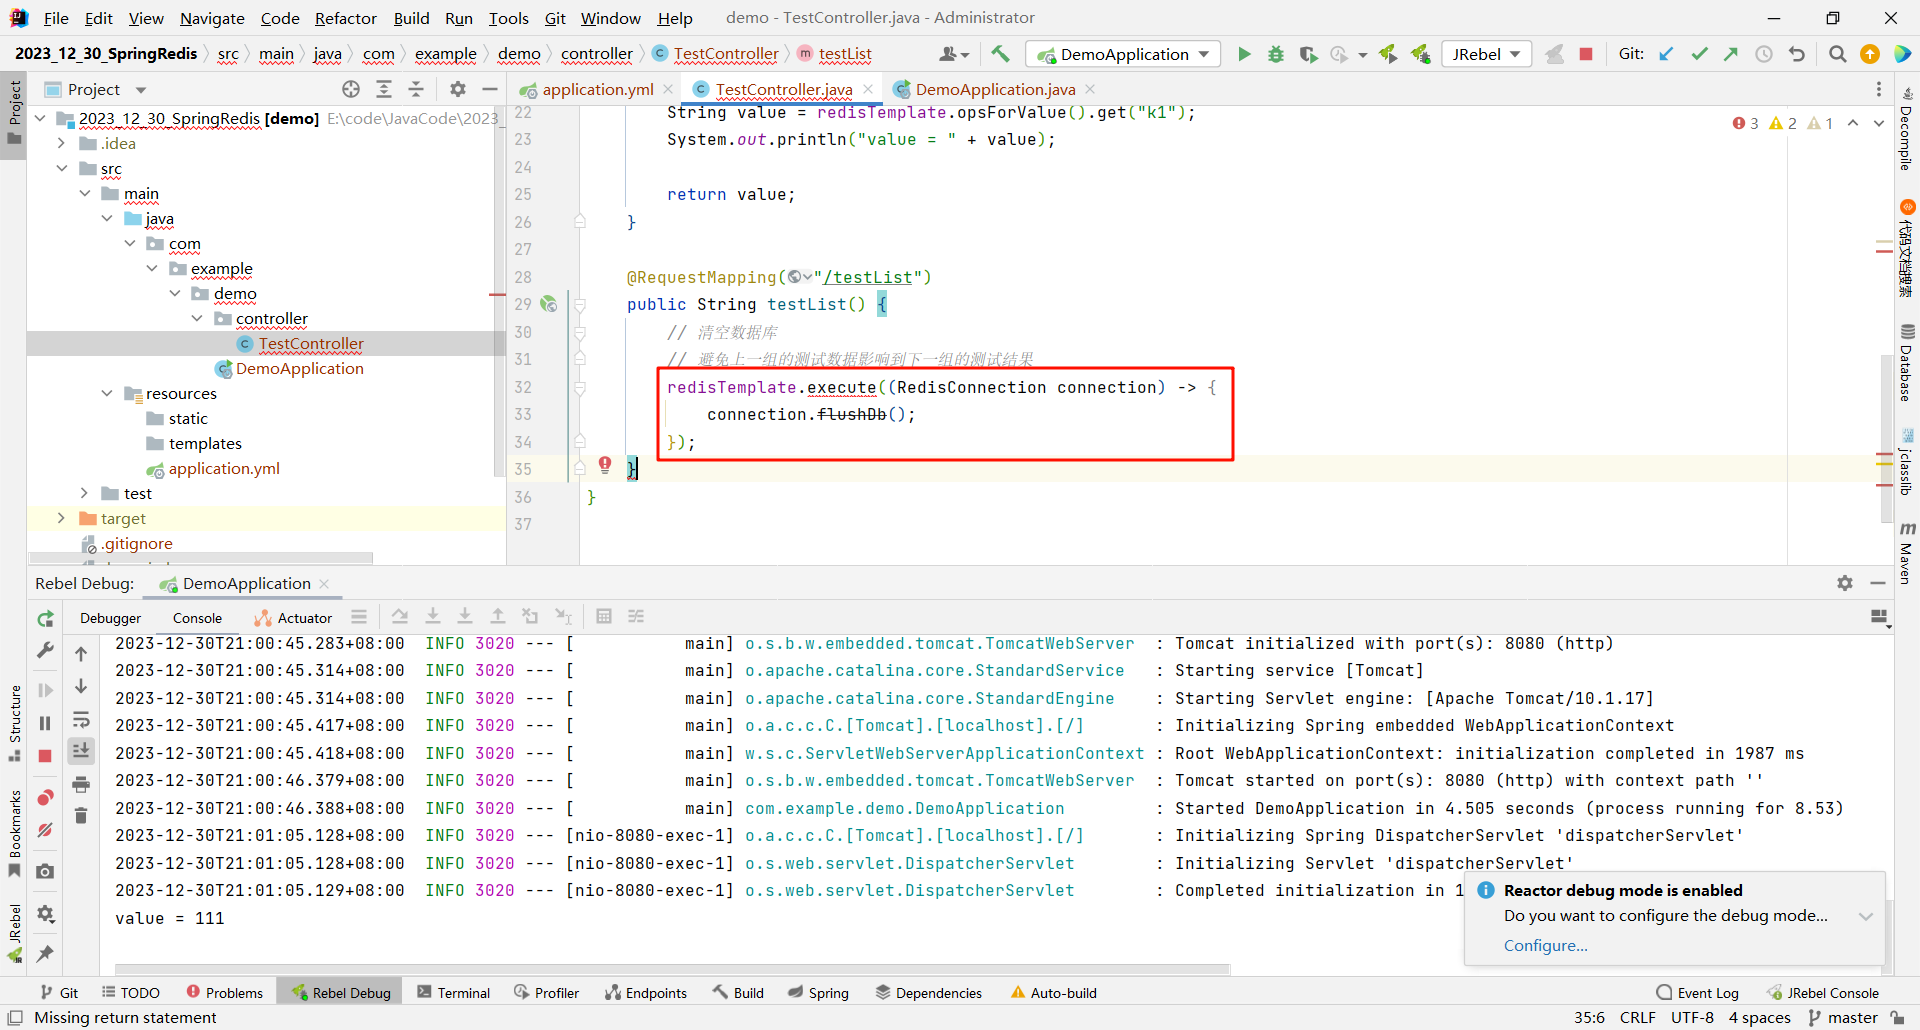
Task: Click the master branch in the status bar
Action: (1843, 1017)
